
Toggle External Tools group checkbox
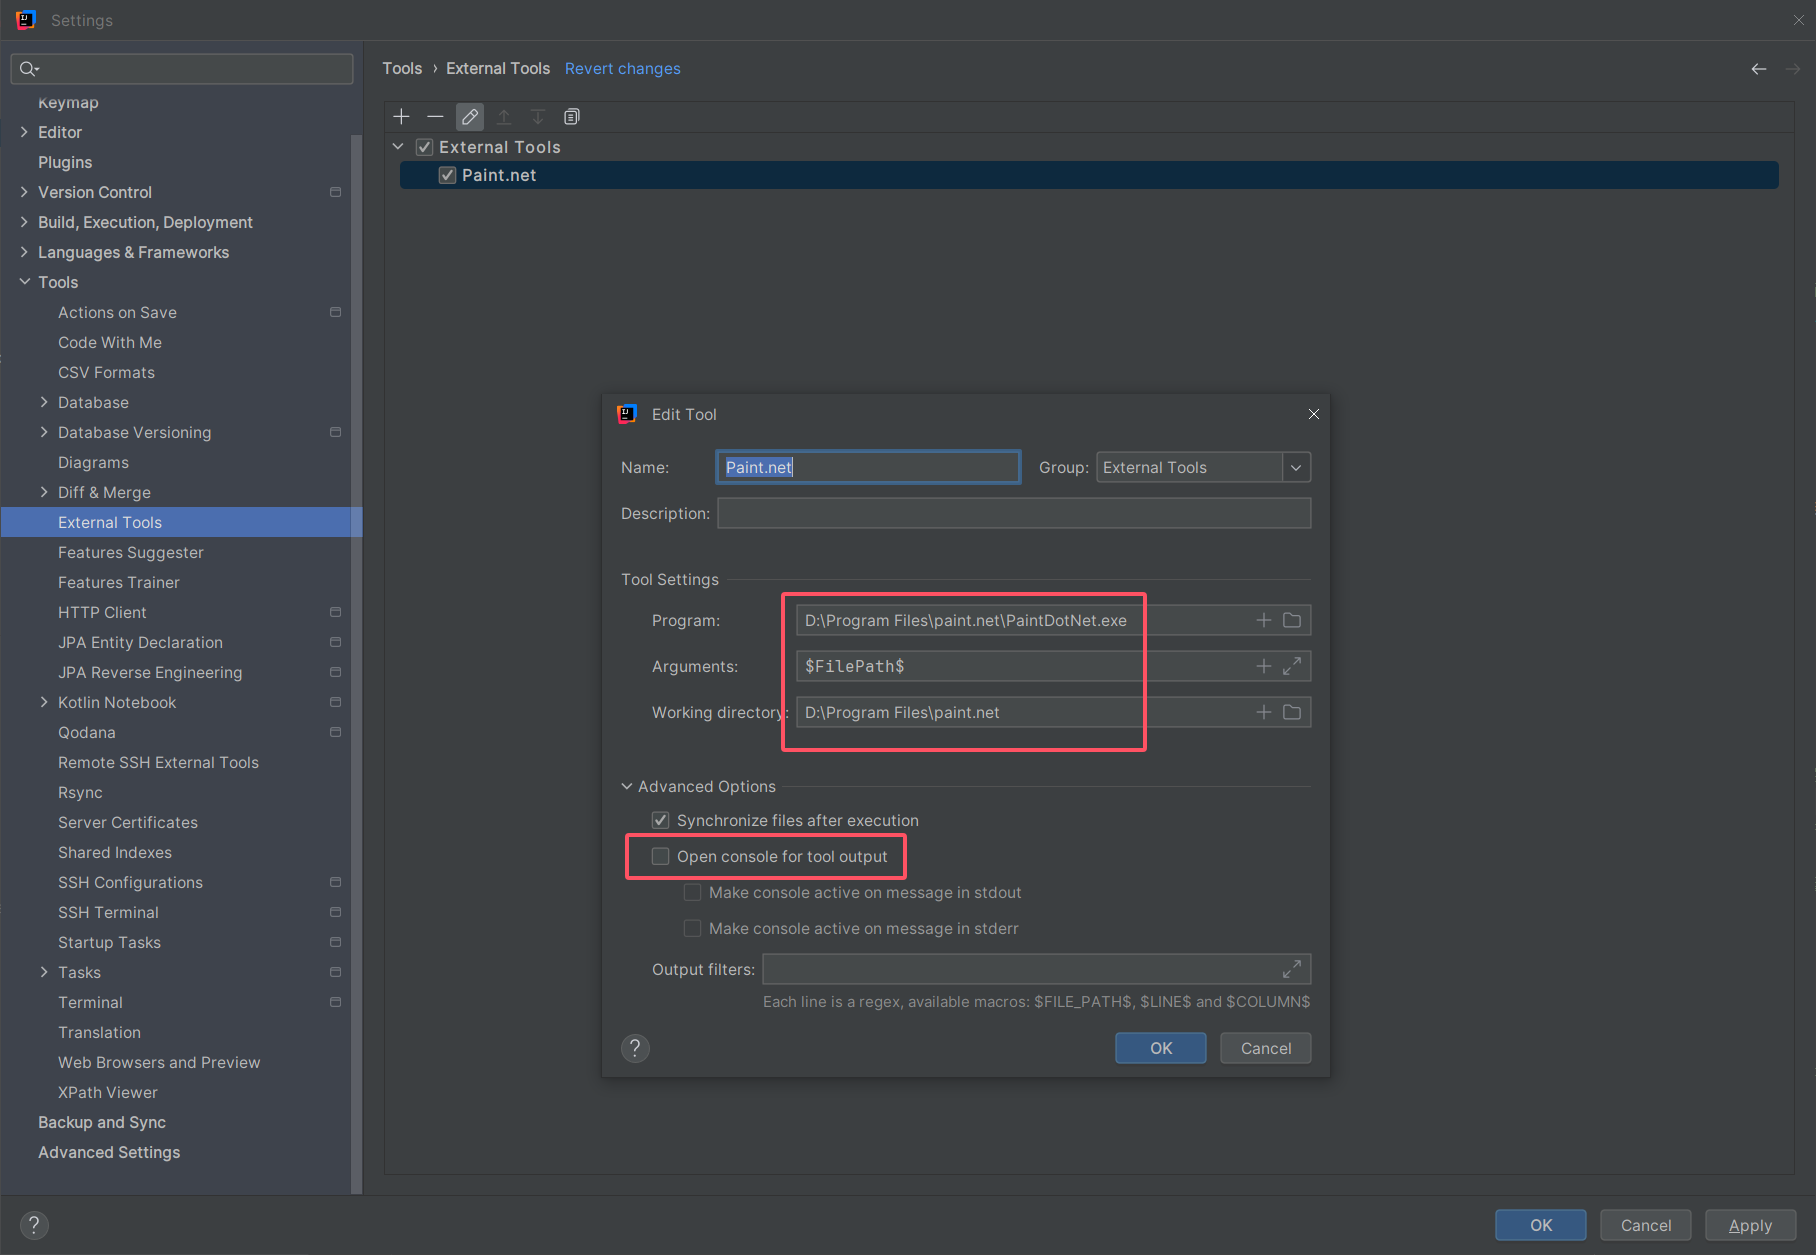[425, 147]
